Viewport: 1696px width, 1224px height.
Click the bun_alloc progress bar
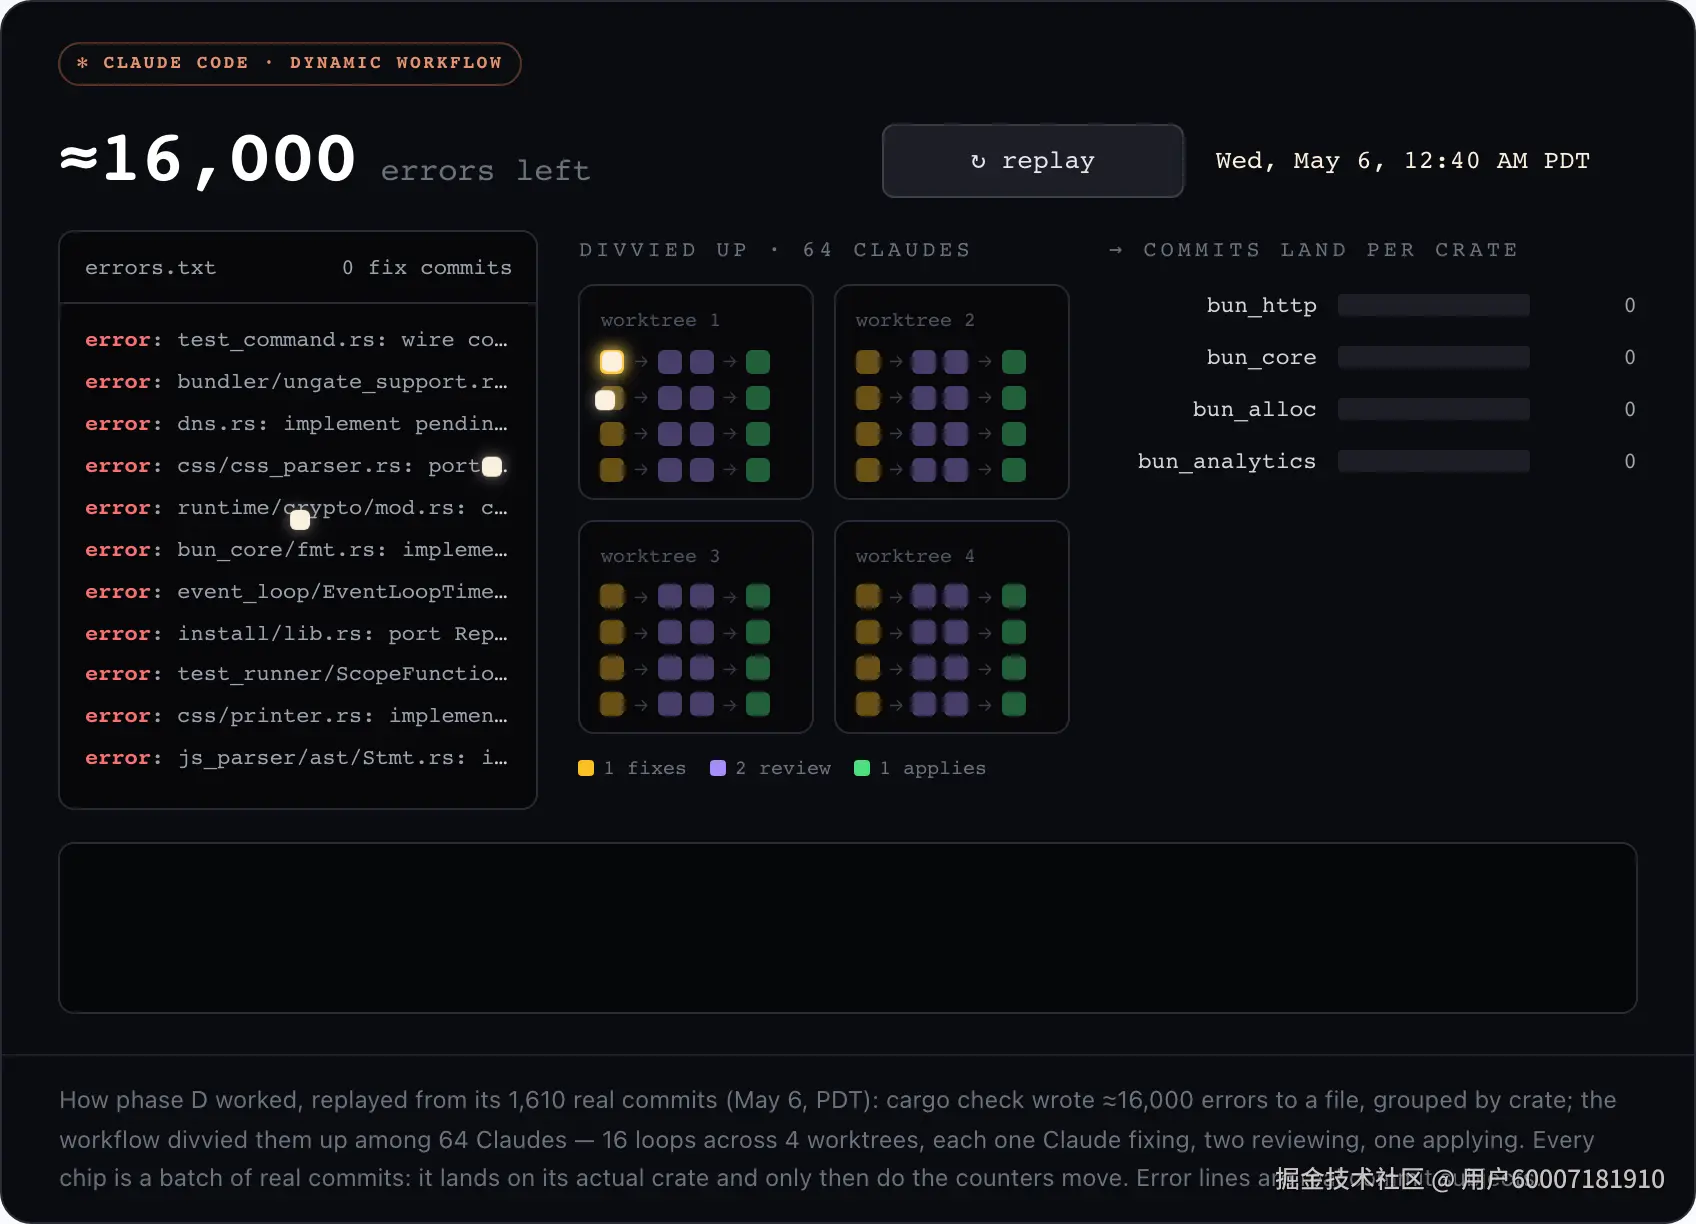point(1434,409)
